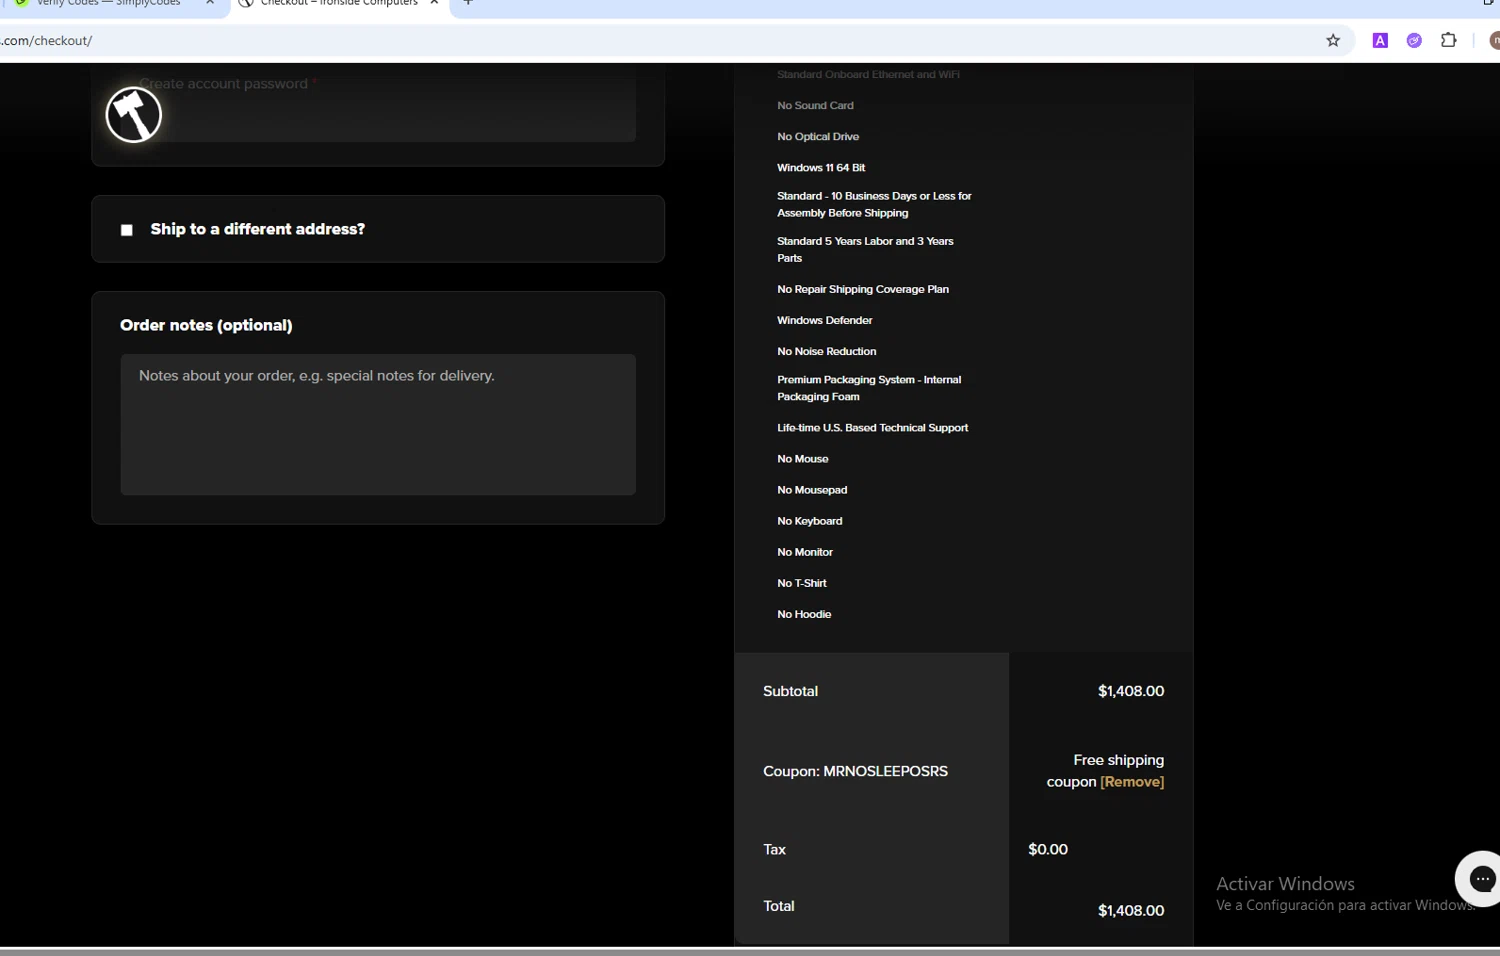Click Standard 5 Years Labor warranty text
Screen dimensions: 1500x956
pos(865,250)
